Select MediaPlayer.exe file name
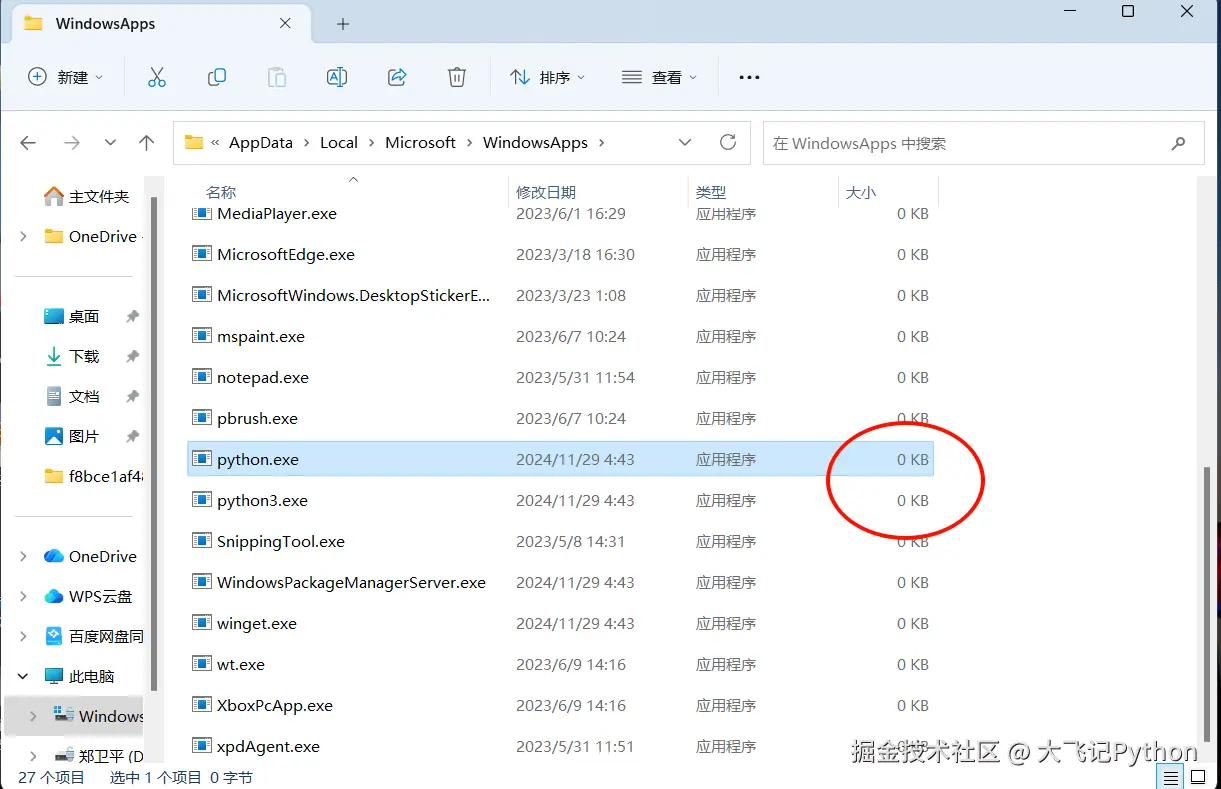Viewport: 1221px width, 789px height. (x=277, y=213)
